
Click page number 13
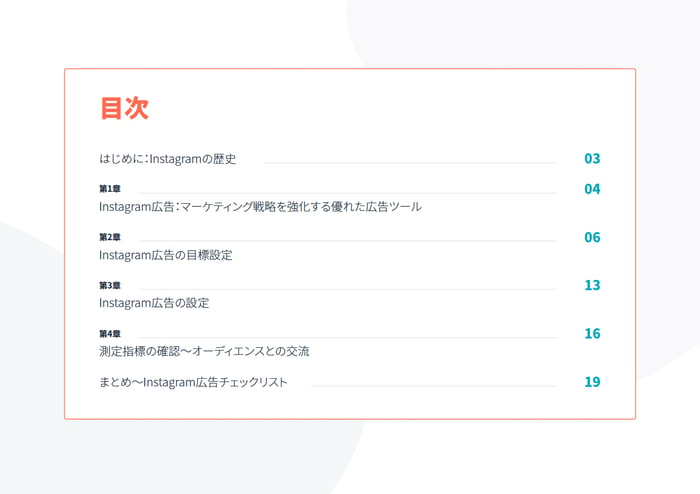592,285
